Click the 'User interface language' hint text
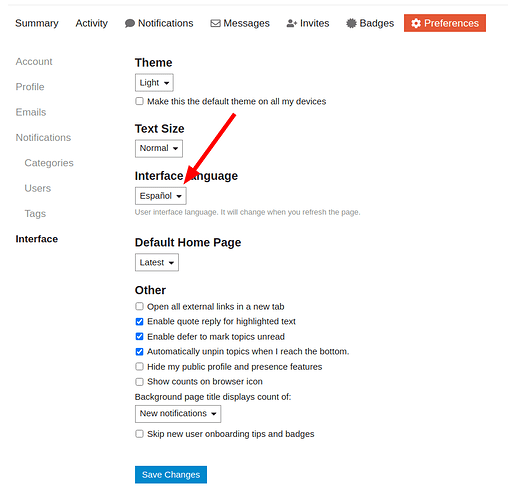508x500 pixels. click(x=247, y=212)
